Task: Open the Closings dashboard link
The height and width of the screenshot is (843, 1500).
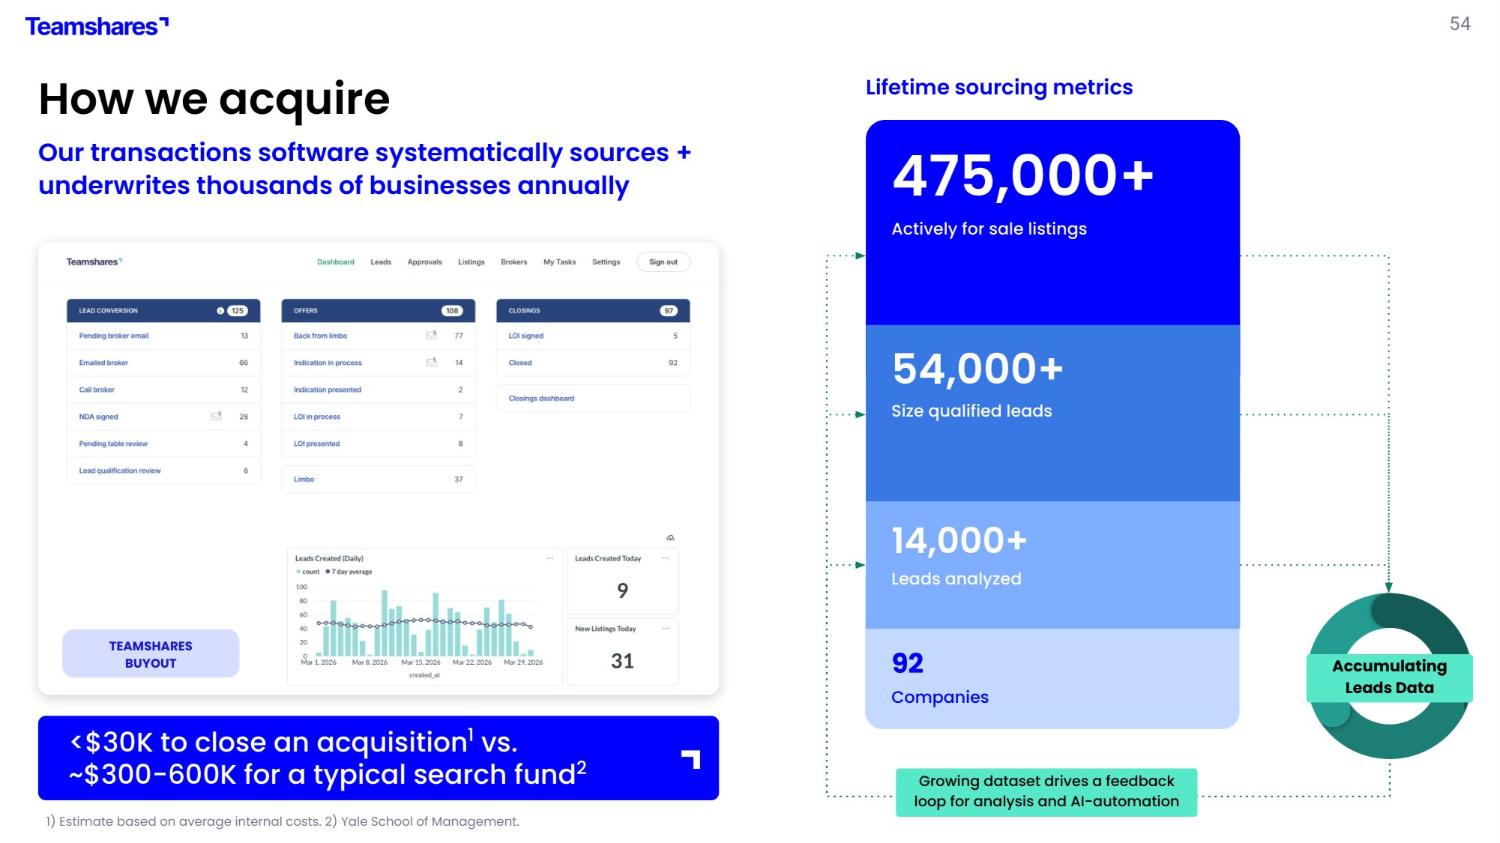Action: (541, 398)
